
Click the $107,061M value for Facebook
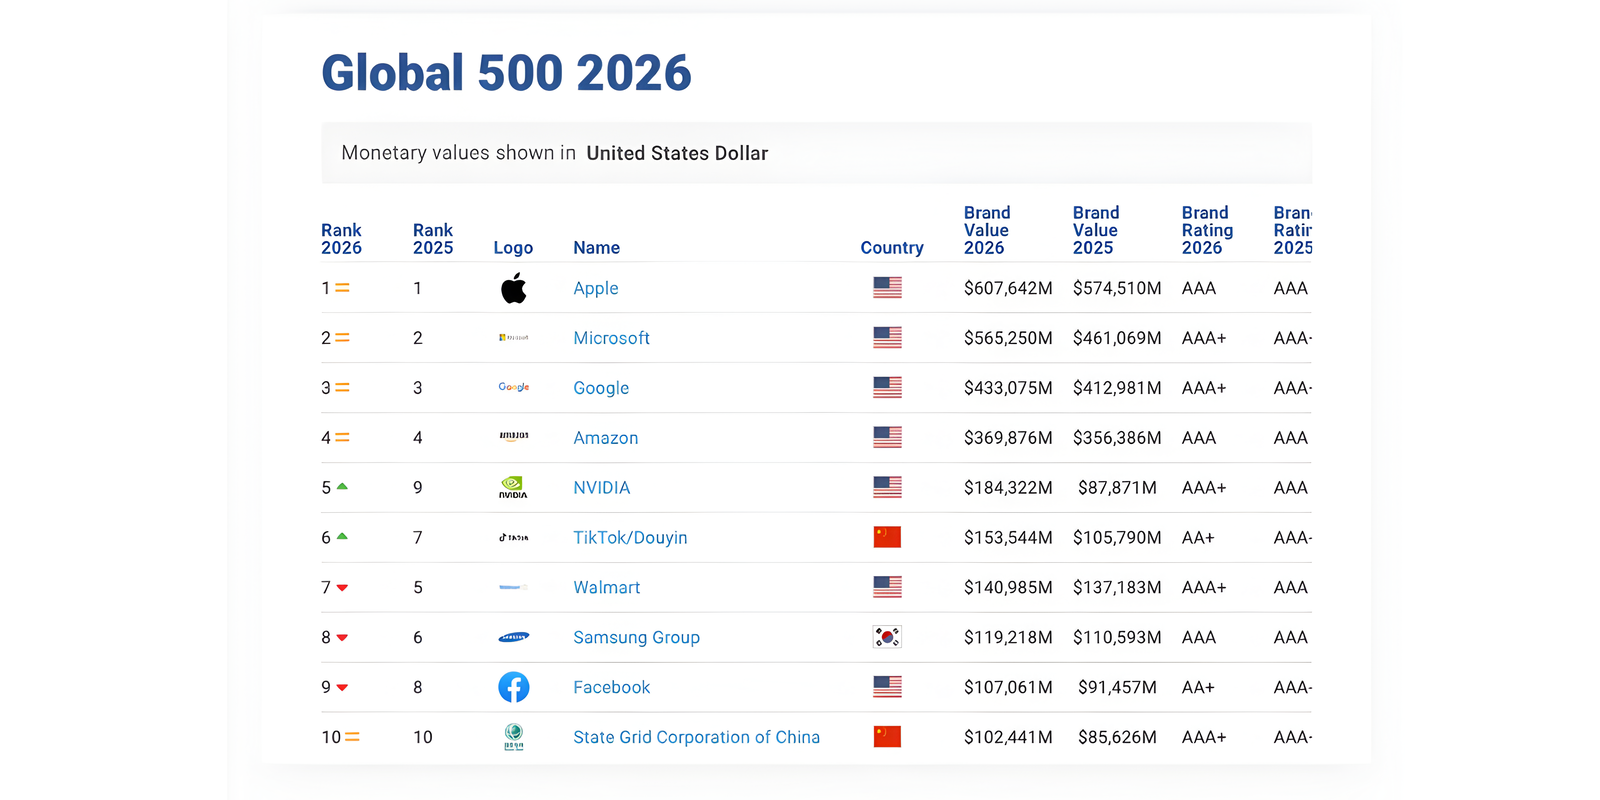coord(1008,688)
